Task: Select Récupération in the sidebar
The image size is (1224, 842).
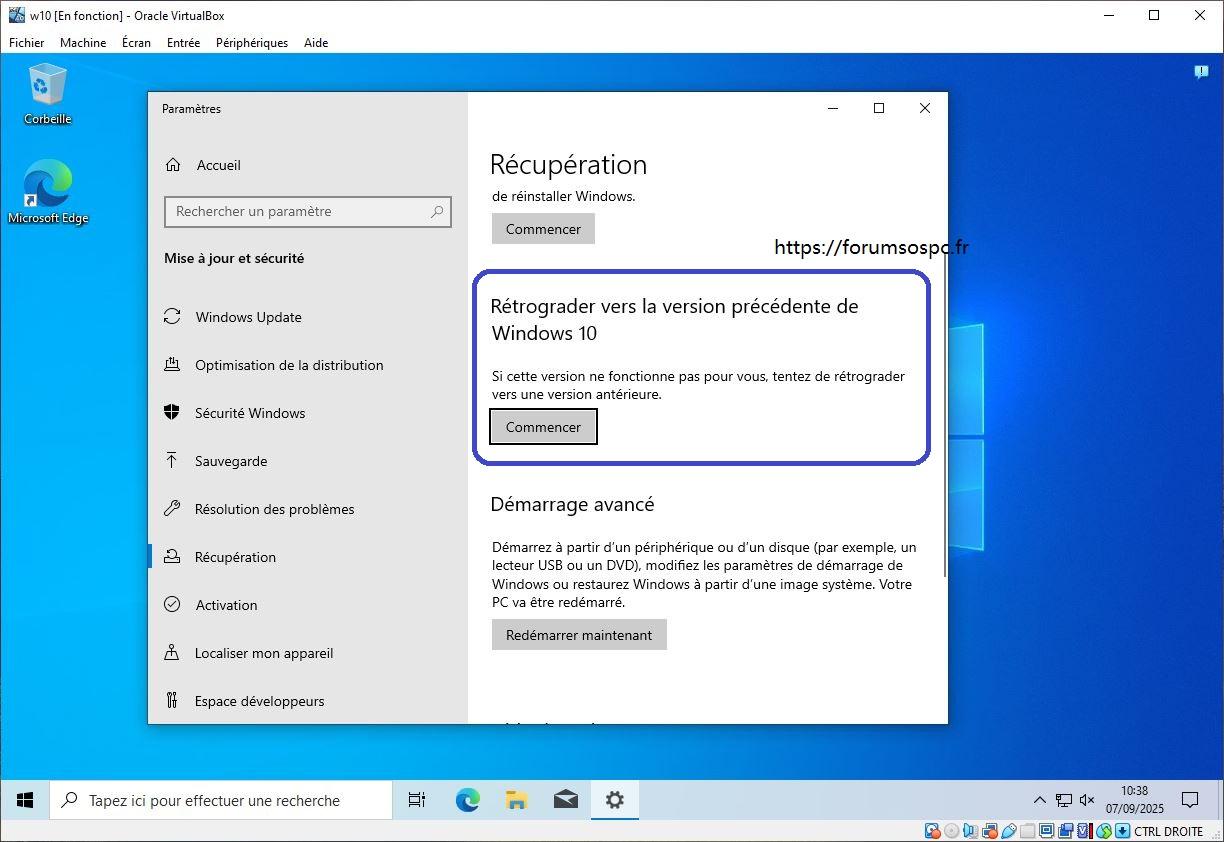Action: [308, 557]
